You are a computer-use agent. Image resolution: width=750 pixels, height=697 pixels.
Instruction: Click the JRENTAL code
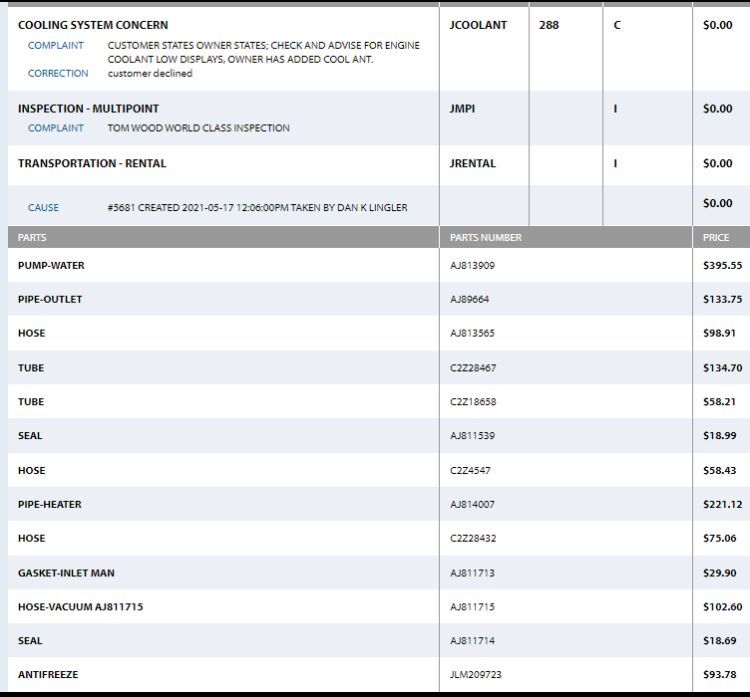pyautogui.click(x=473, y=163)
